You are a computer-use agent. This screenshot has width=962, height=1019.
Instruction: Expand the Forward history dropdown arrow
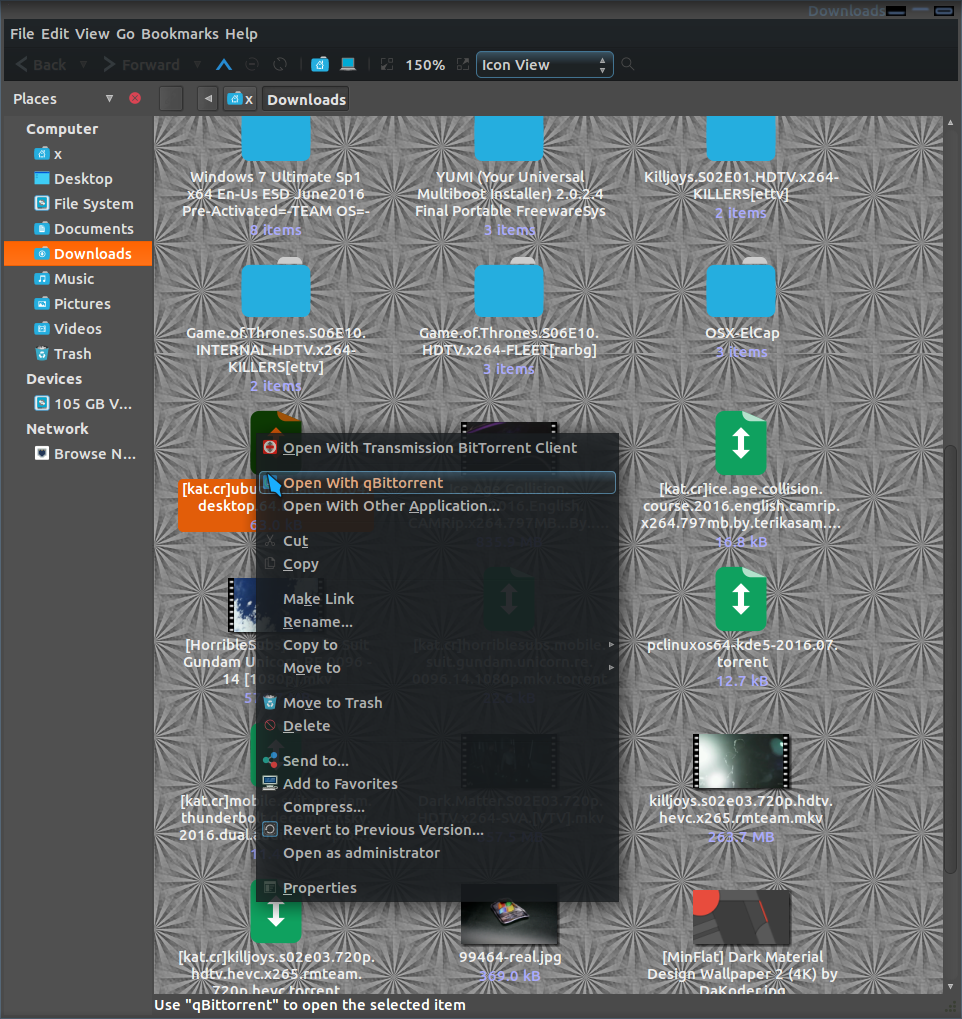197,64
